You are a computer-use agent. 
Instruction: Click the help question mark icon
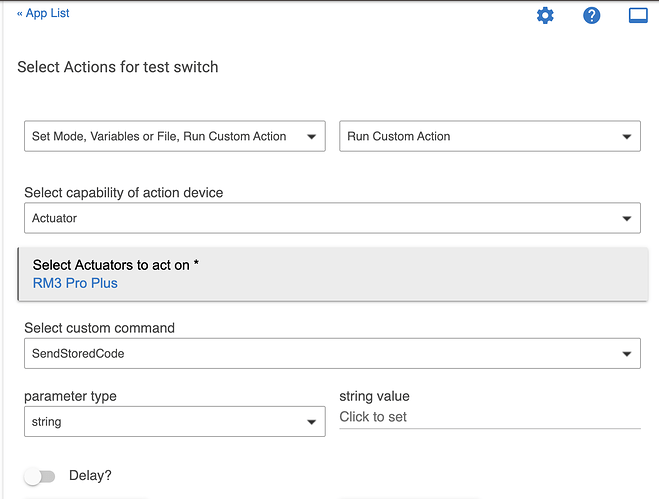pyautogui.click(x=592, y=15)
